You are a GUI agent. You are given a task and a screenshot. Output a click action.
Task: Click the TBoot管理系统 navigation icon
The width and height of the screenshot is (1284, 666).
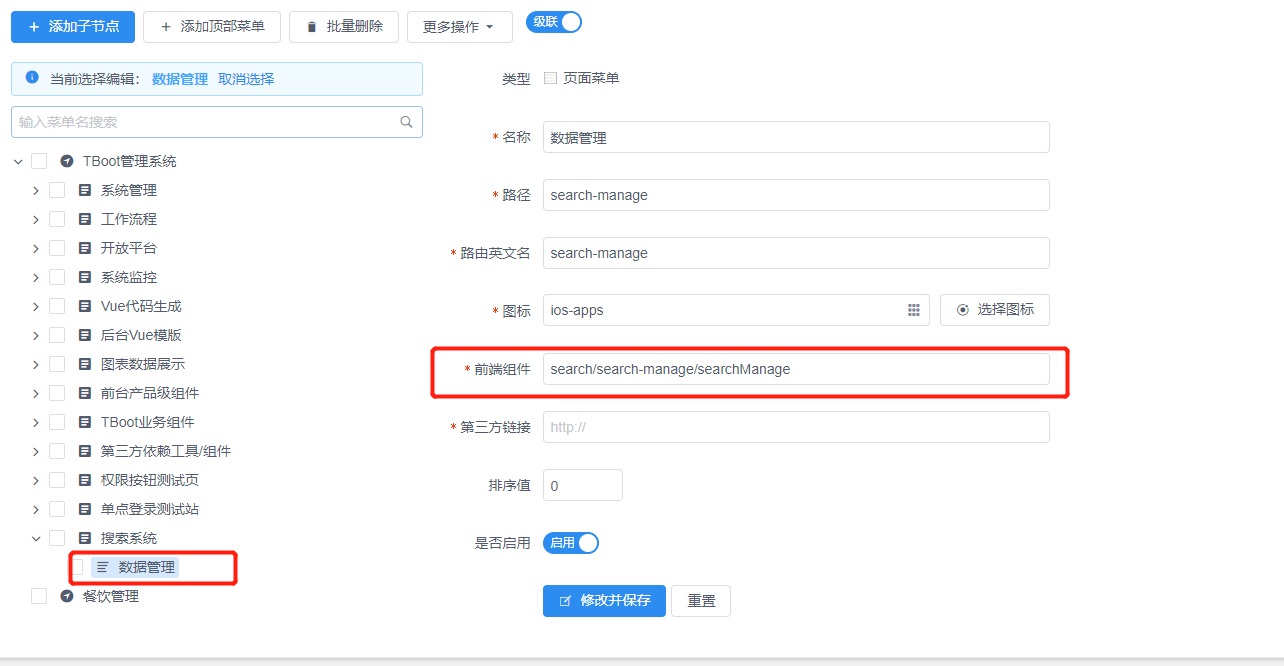pos(67,161)
